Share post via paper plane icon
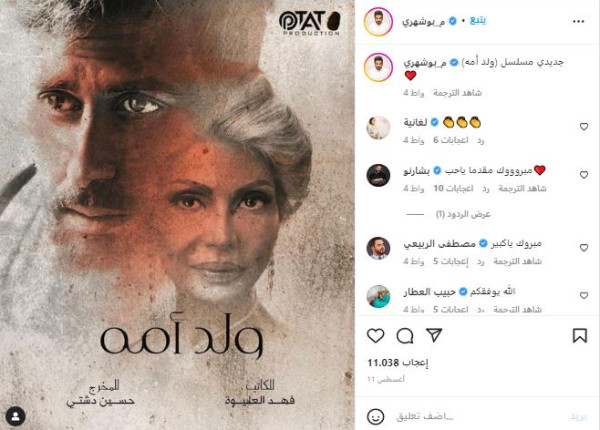600x430 pixels. pos(434,335)
